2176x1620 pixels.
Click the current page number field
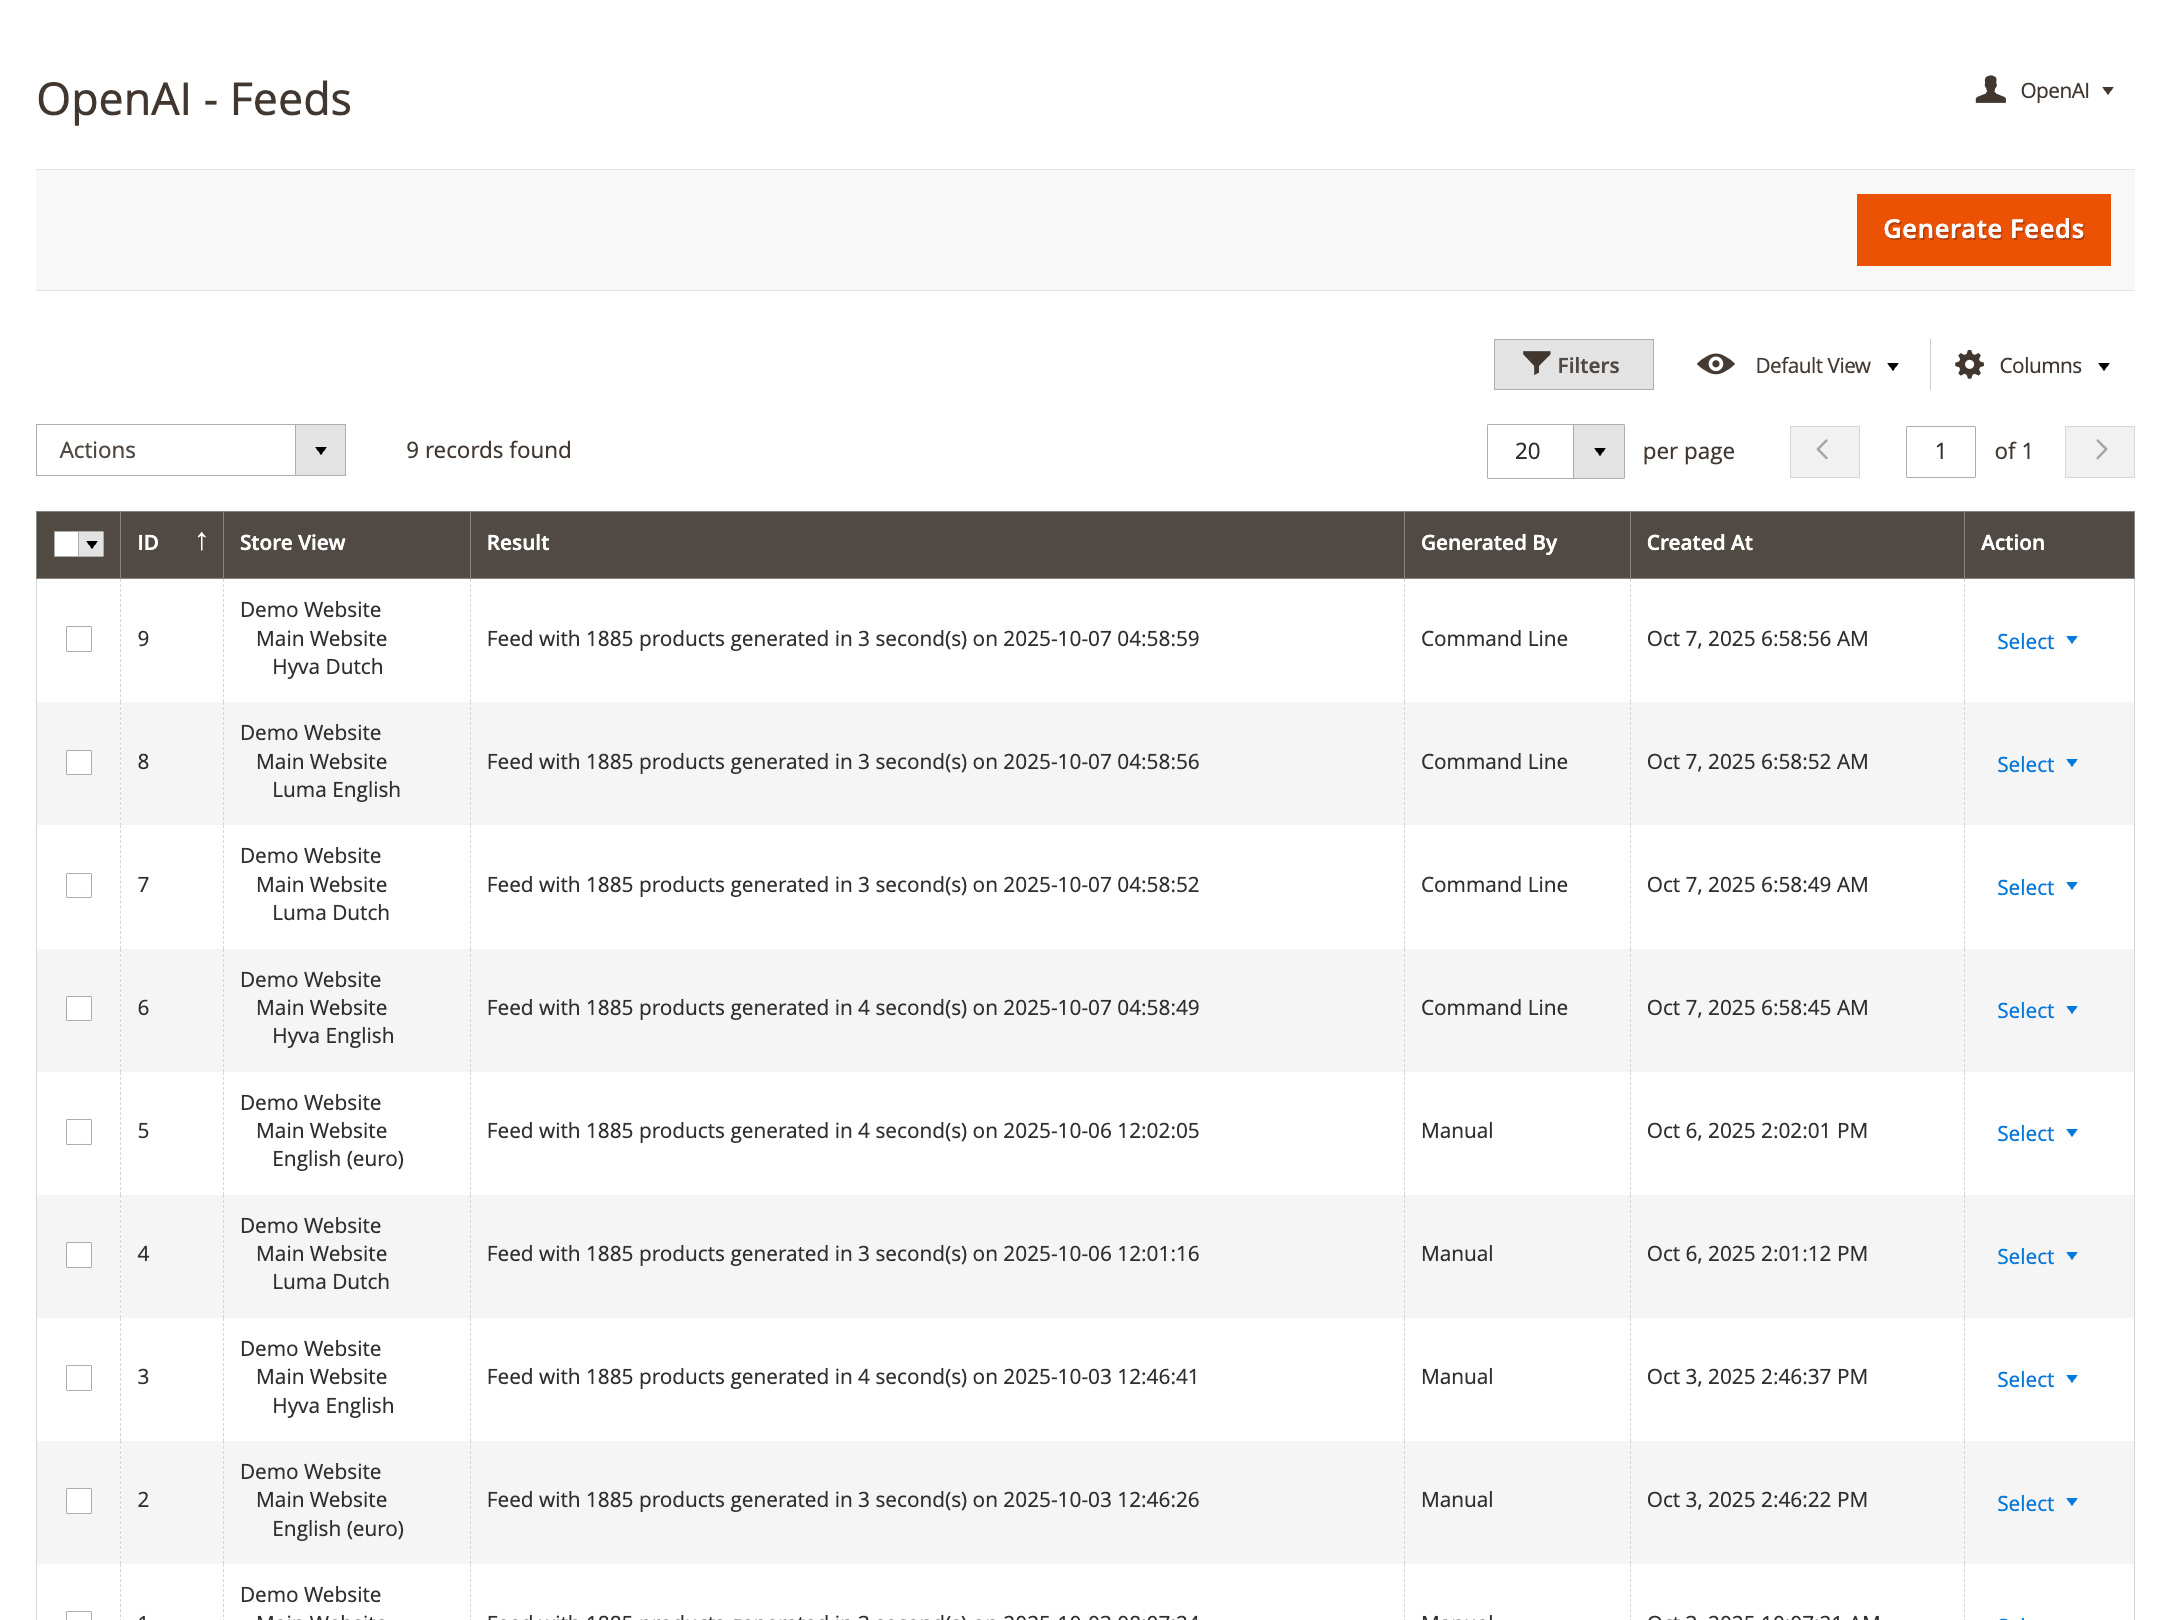1939,451
